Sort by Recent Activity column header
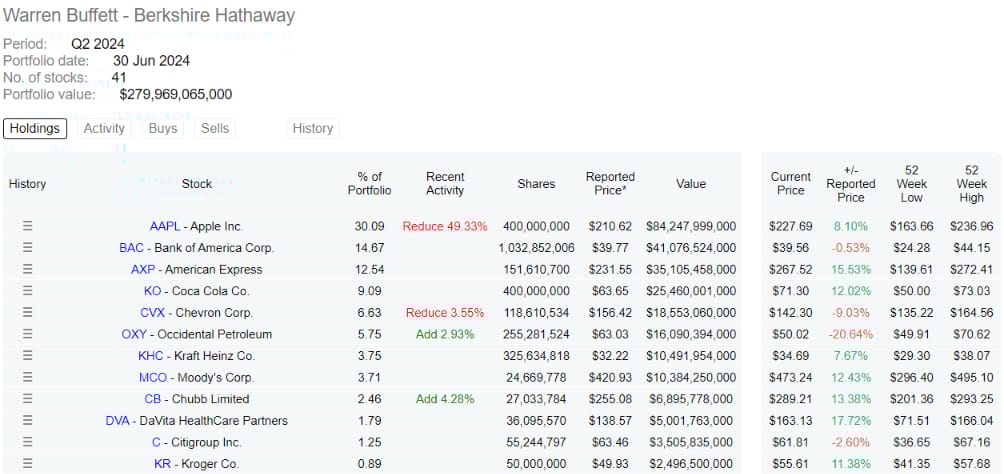 (x=445, y=184)
